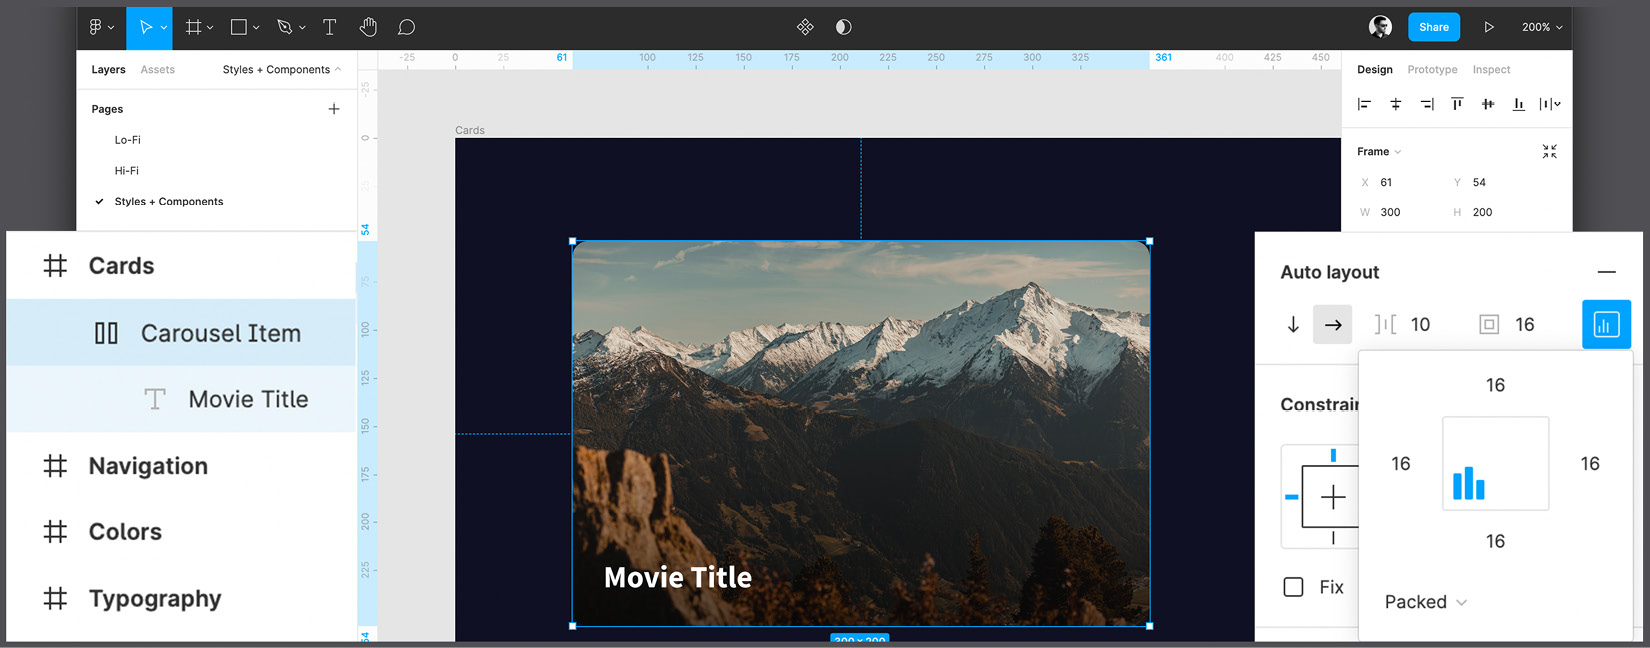Click the resize to fit icon

click(1549, 152)
